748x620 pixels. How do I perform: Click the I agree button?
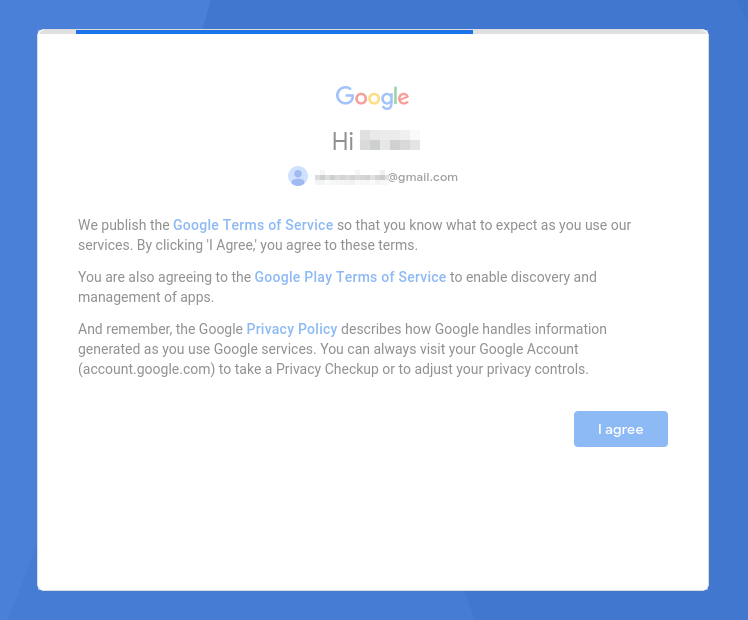pyautogui.click(x=621, y=429)
